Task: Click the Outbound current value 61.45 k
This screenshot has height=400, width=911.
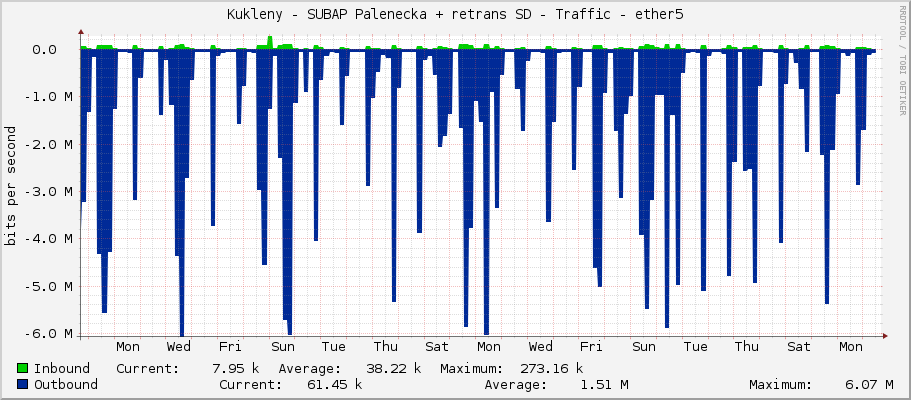Action: (x=334, y=384)
